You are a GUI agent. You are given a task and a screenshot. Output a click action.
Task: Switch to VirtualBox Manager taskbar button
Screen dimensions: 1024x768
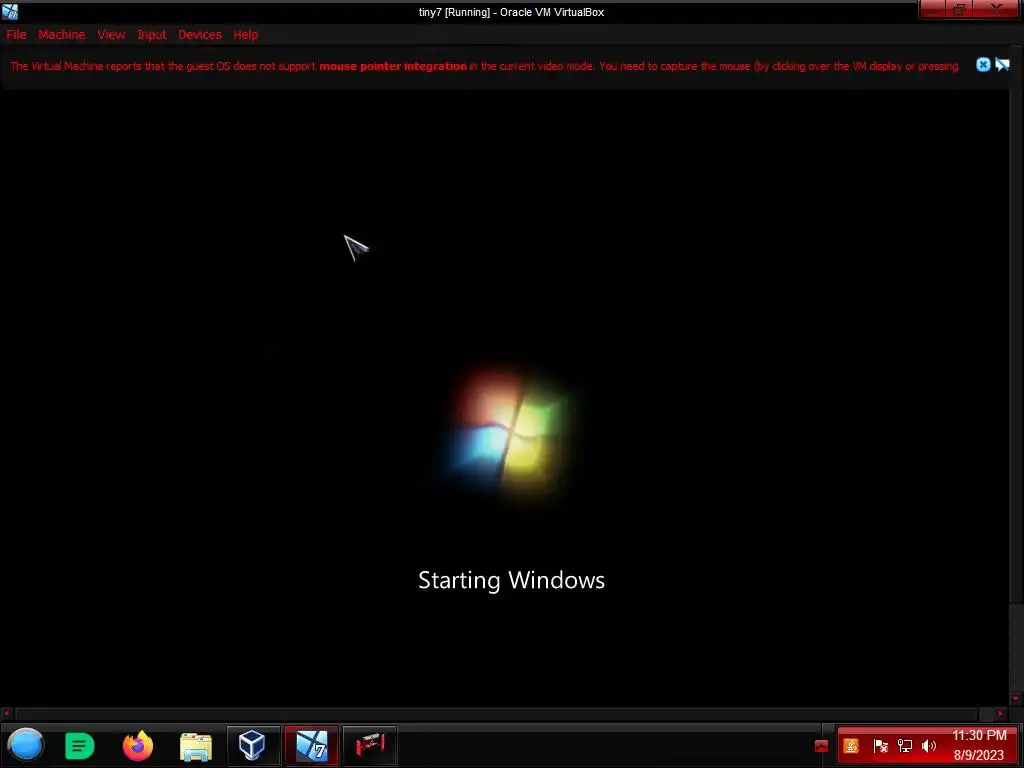coord(253,745)
